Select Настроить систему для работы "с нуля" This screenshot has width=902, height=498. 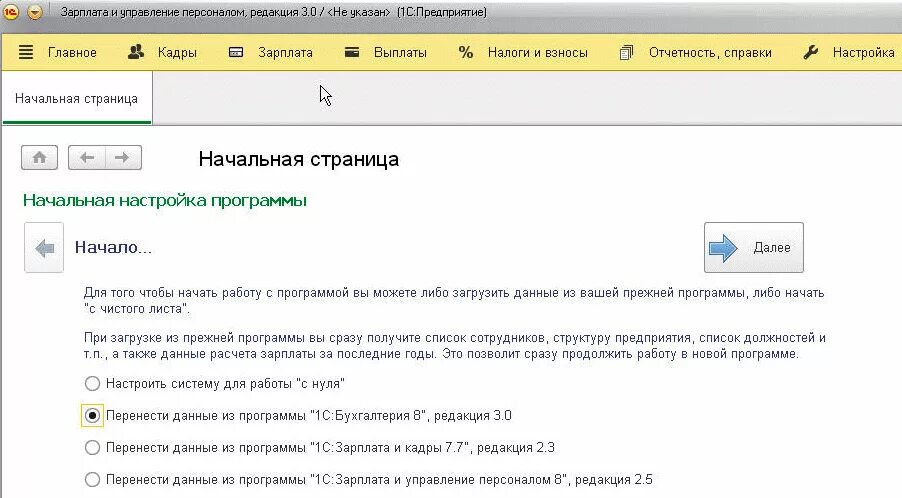pyautogui.click(x=215, y=384)
